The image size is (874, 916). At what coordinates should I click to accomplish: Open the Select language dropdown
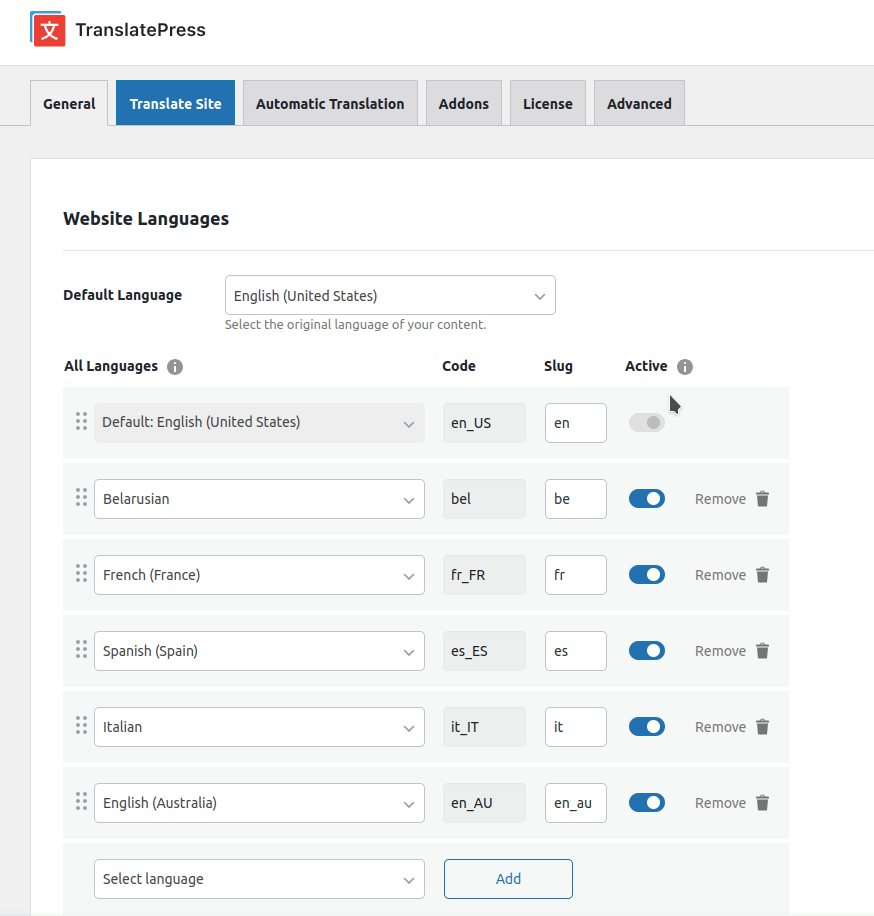259,879
